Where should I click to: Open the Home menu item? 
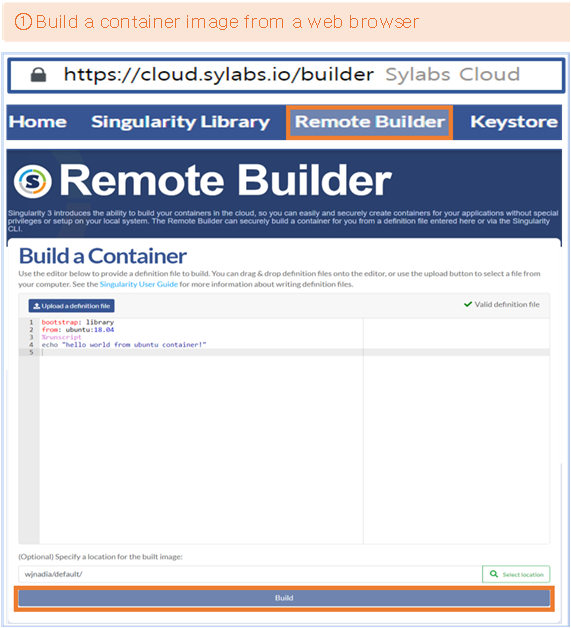38,122
